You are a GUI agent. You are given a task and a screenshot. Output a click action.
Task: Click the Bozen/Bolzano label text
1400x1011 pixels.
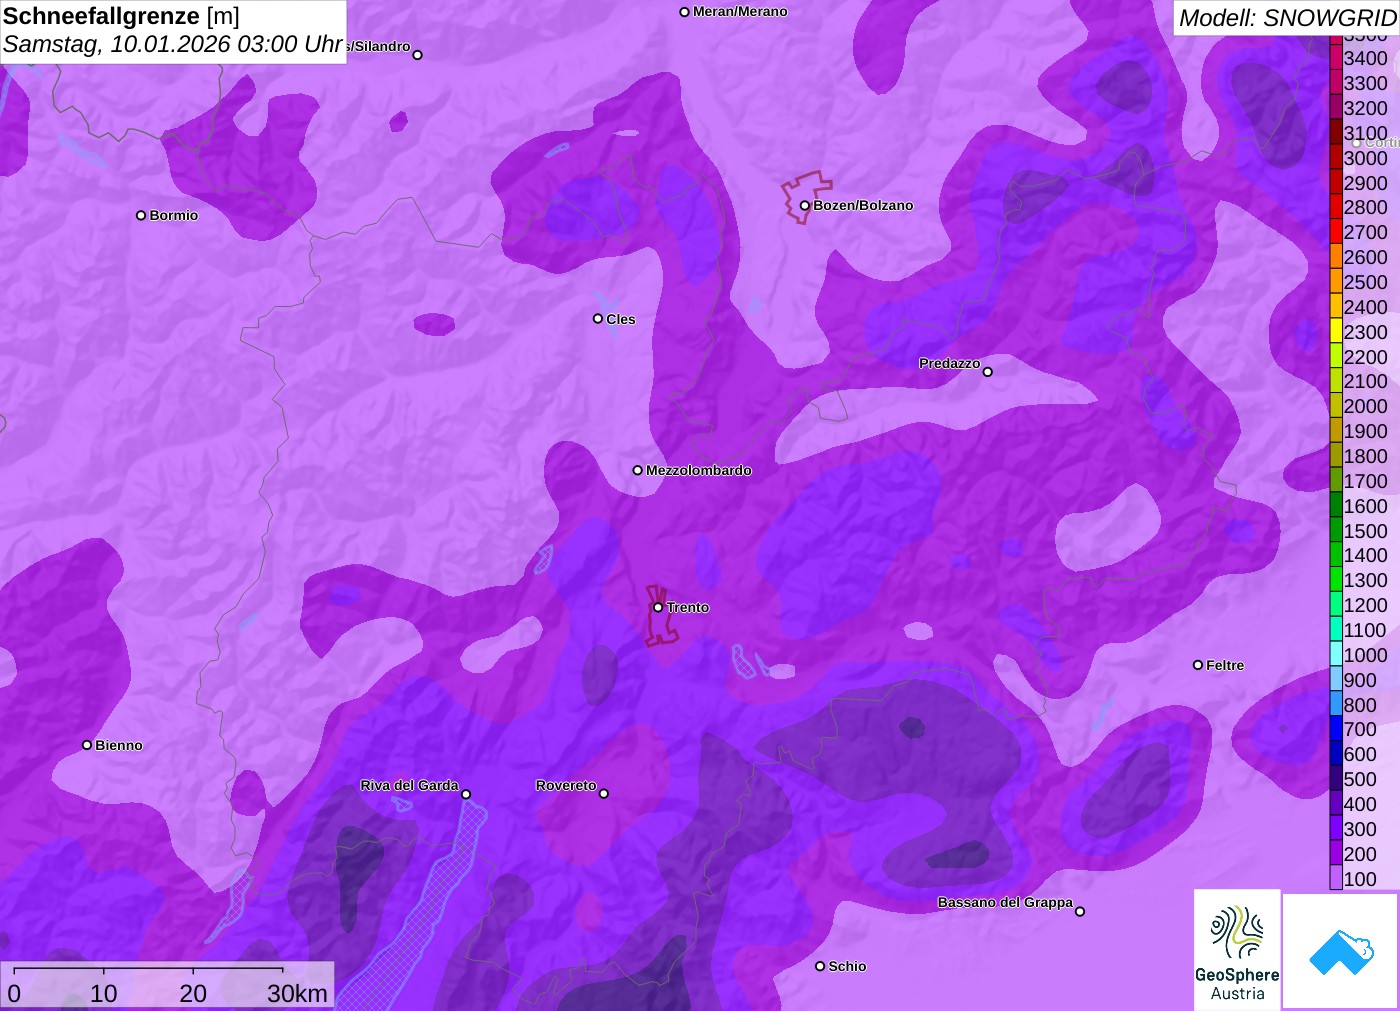click(x=863, y=205)
